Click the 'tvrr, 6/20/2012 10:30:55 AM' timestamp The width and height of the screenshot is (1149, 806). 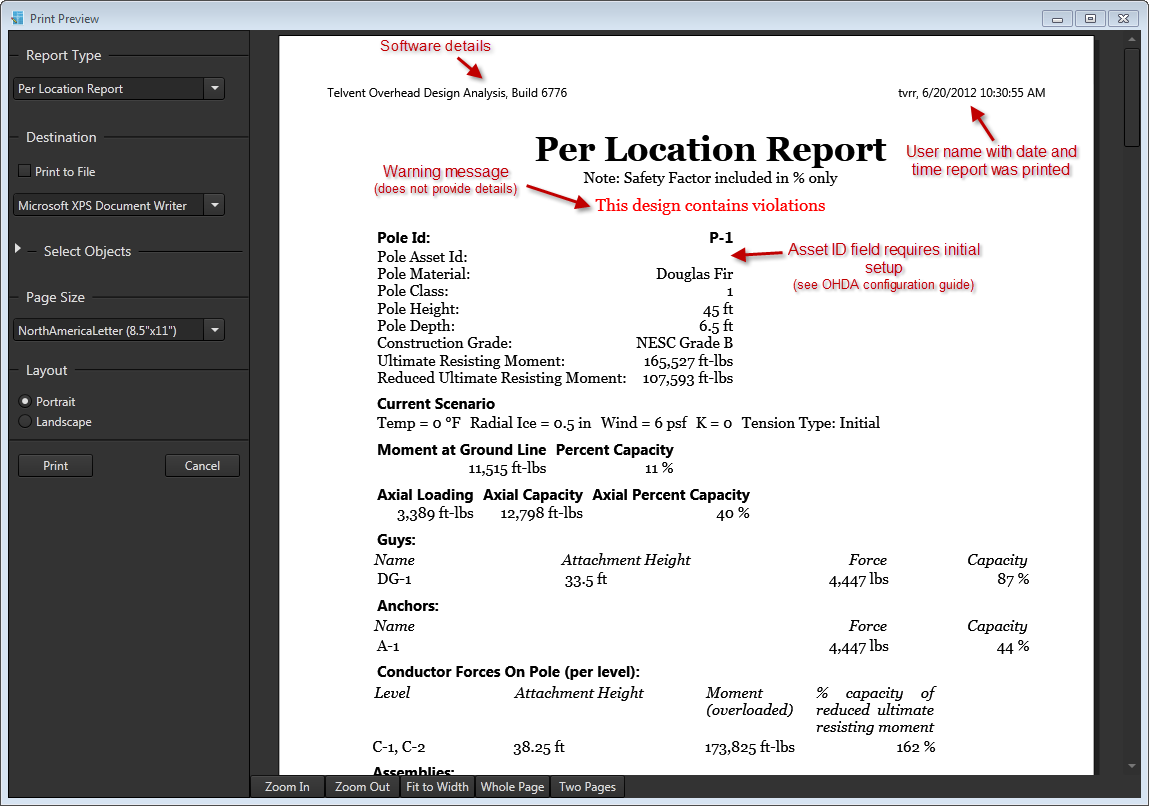point(972,93)
